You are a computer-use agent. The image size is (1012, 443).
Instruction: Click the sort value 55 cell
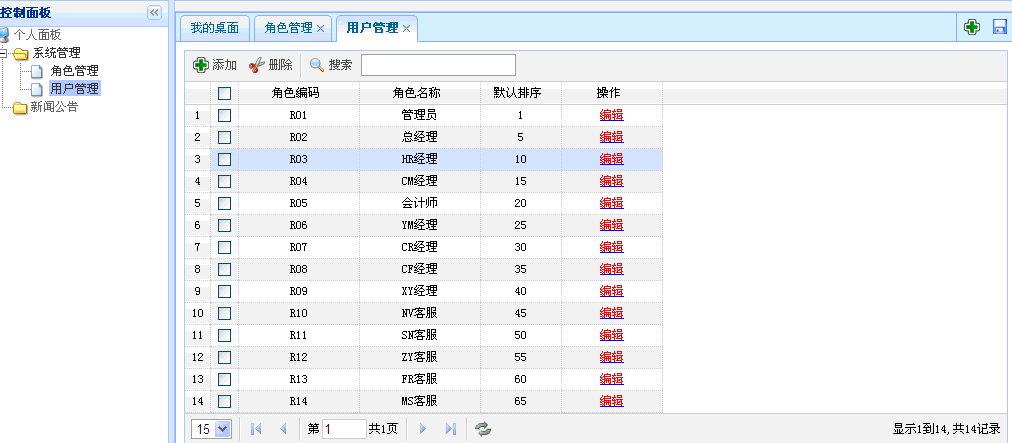pos(520,357)
